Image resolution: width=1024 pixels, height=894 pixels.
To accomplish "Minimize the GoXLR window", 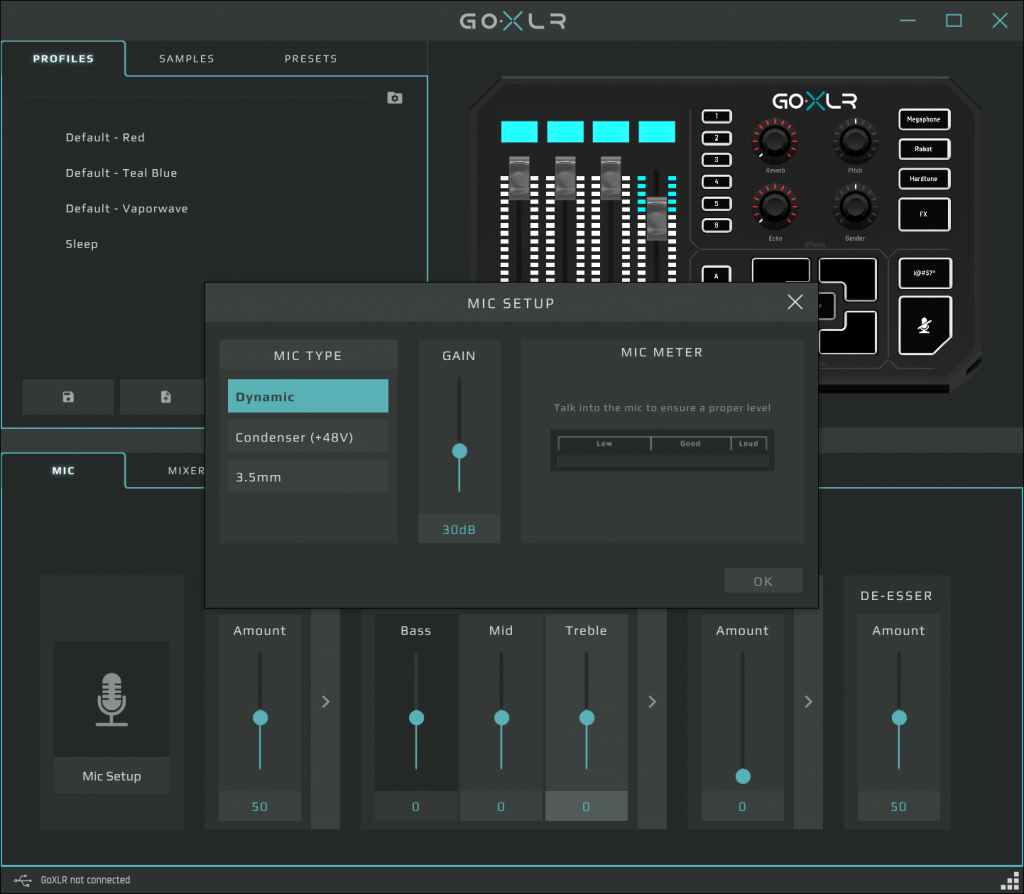I will [x=907, y=21].
